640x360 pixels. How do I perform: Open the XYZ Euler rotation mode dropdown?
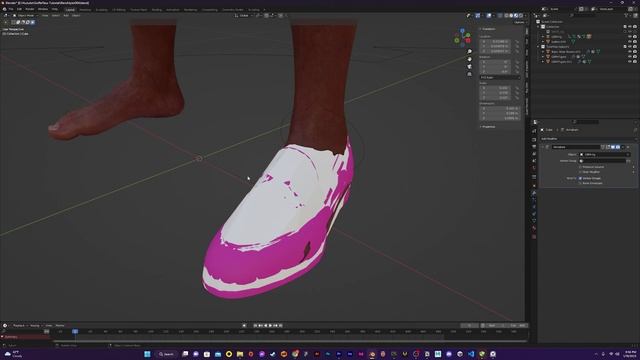coord(500,77)
